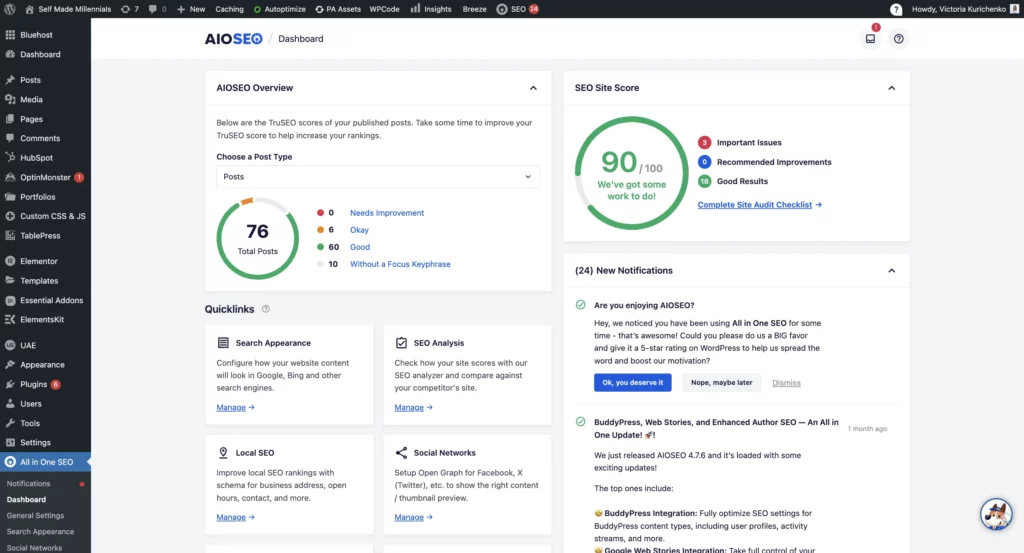Click Quicklinks help question icon
The width and height of the screenshot is (1024, 553).
pos(266,309)
